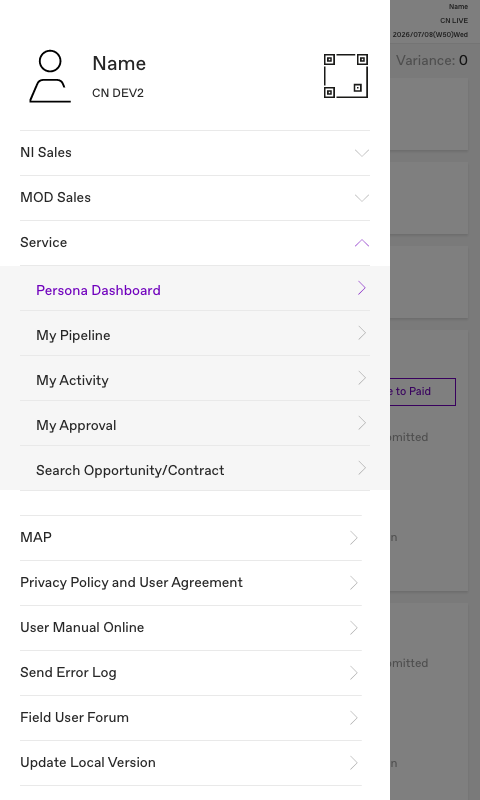480x800 pixels.
Task: Click the arrow beside Send Error Log
Action: tap(353, 673)
